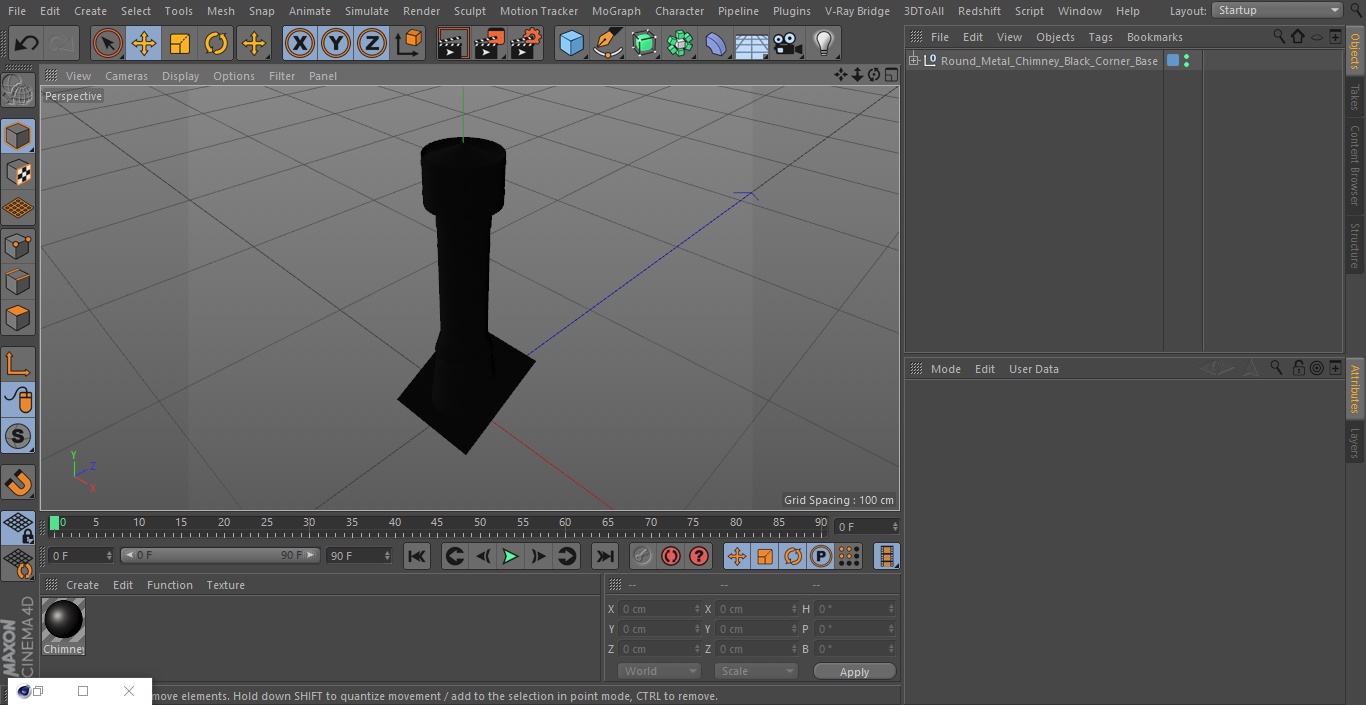
Task: Open Edit Render Settings
Action: [526, 43]
